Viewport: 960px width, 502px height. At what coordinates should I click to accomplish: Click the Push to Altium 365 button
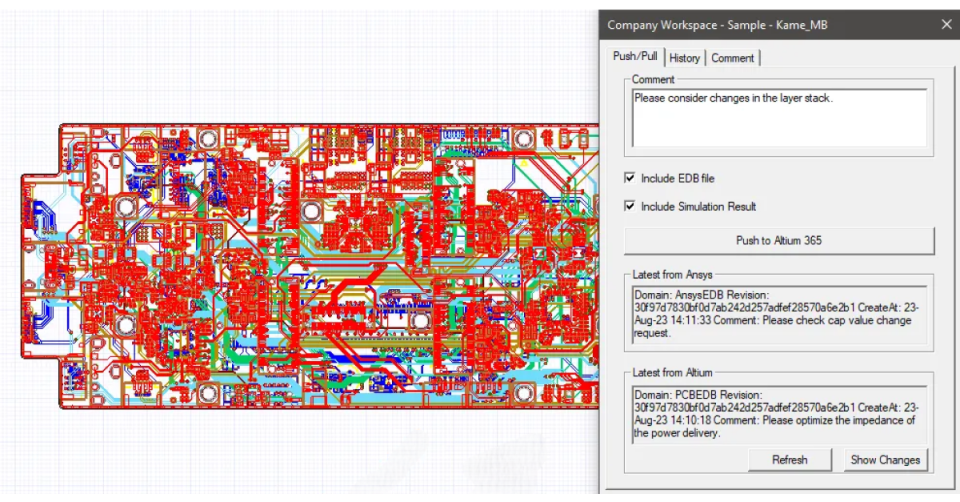click(779, 241)
